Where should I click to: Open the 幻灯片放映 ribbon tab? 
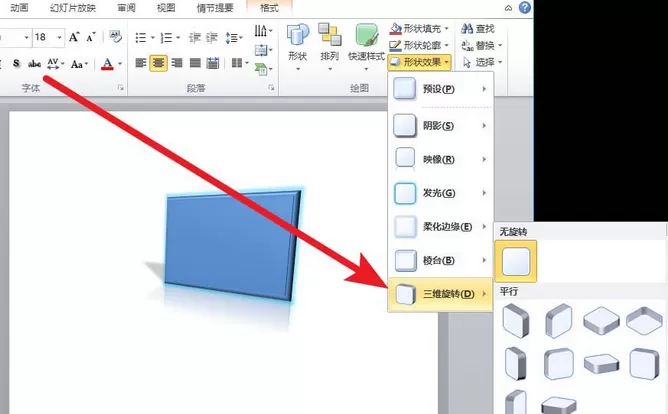[x=73, y=7]
